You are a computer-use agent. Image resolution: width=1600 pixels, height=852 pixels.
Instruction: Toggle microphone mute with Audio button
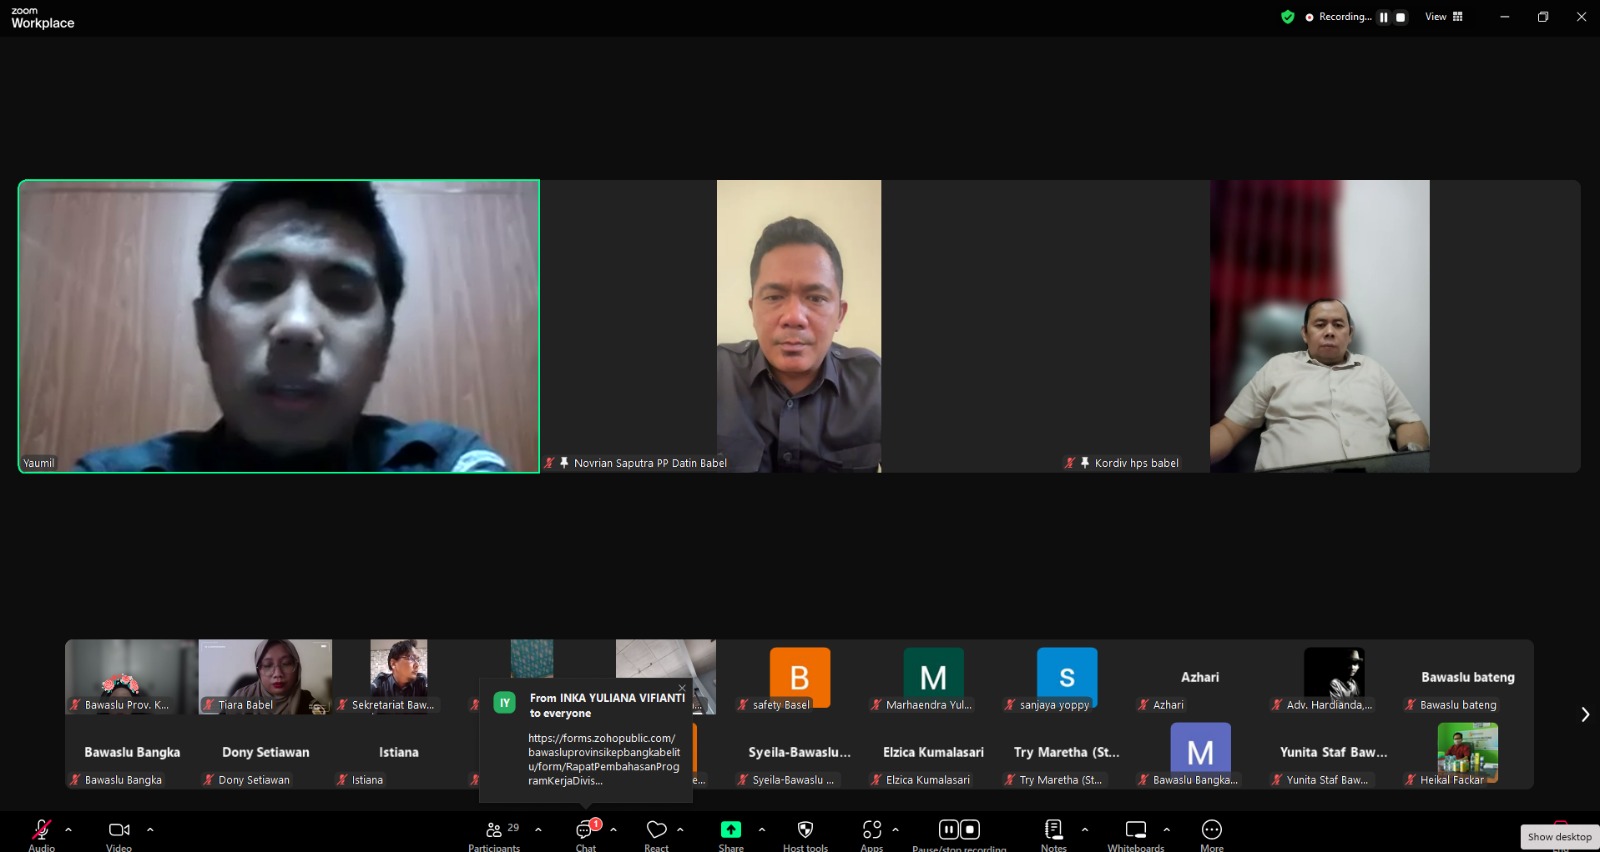click(41, 830)
